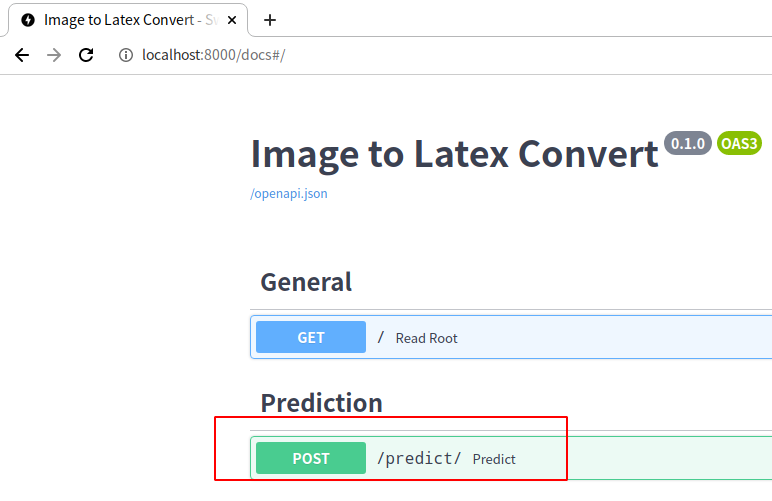Collapse the Prediction section heading
Image resolution: width=772 pixels, height=501 pixels.
point(322,403)
